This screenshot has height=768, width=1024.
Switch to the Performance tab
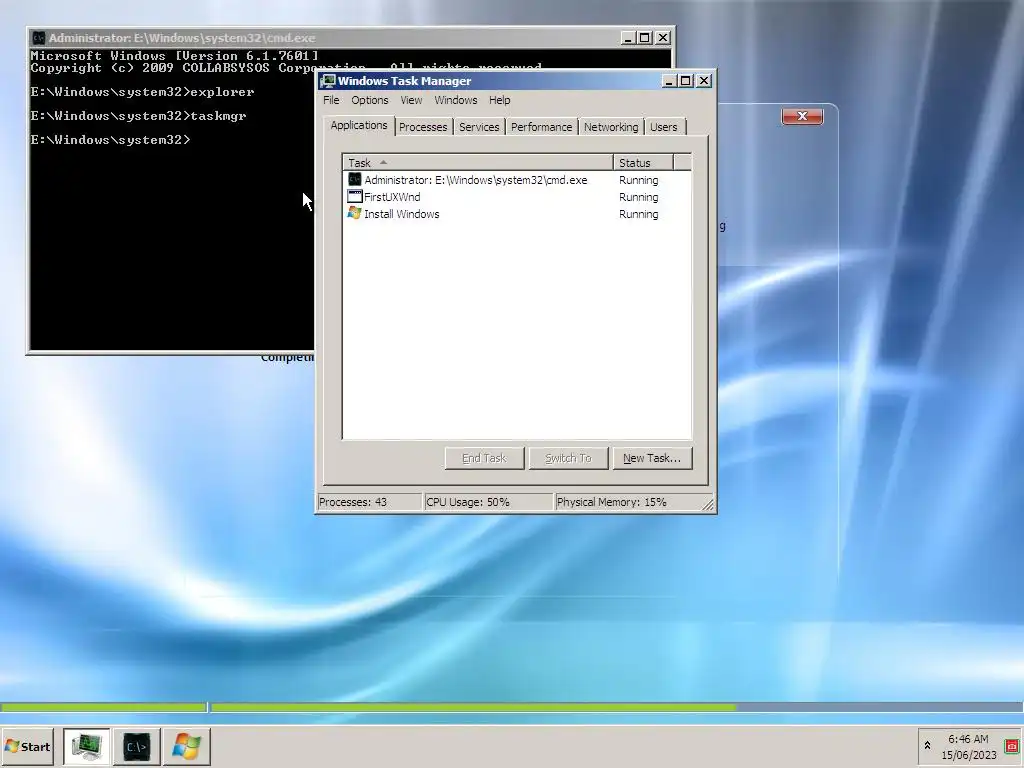[541, 127]
